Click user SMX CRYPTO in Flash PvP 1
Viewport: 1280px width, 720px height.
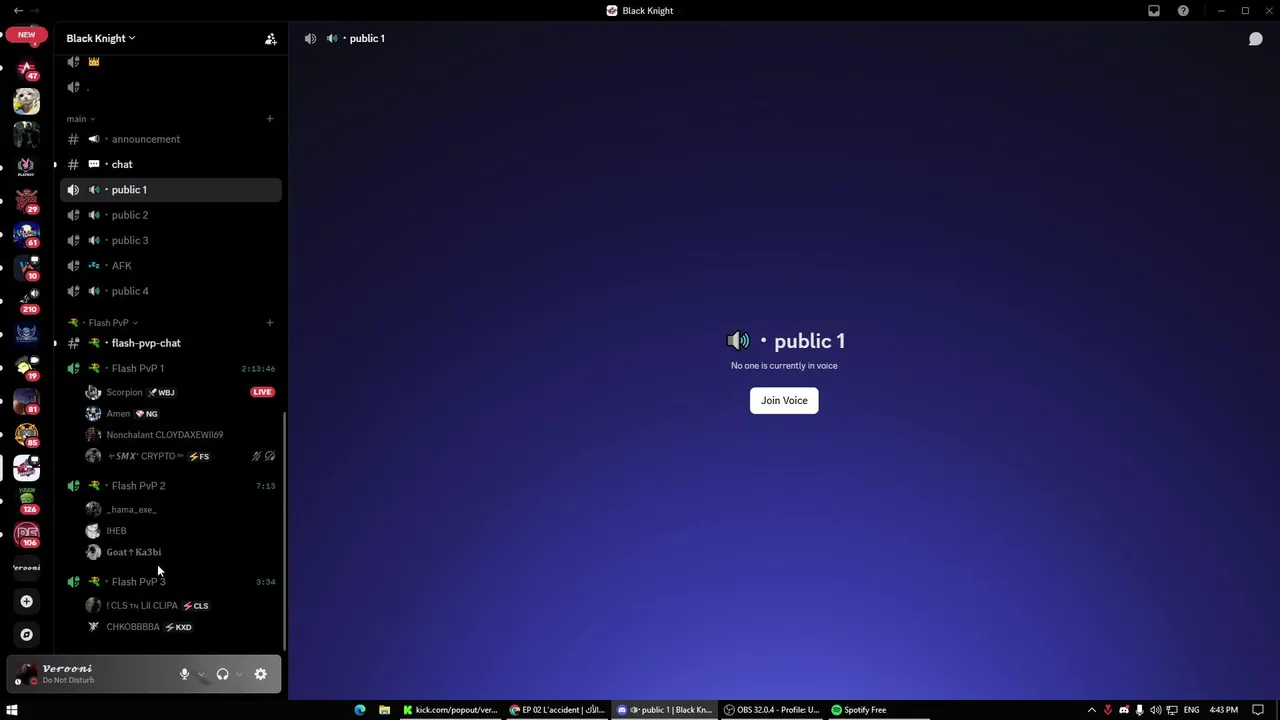tap(181, 456)
